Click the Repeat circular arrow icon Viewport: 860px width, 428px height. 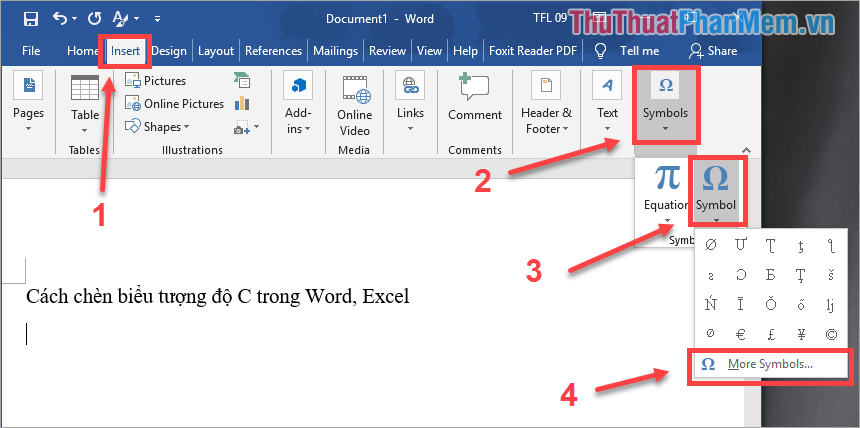click(x=94, y=19)
